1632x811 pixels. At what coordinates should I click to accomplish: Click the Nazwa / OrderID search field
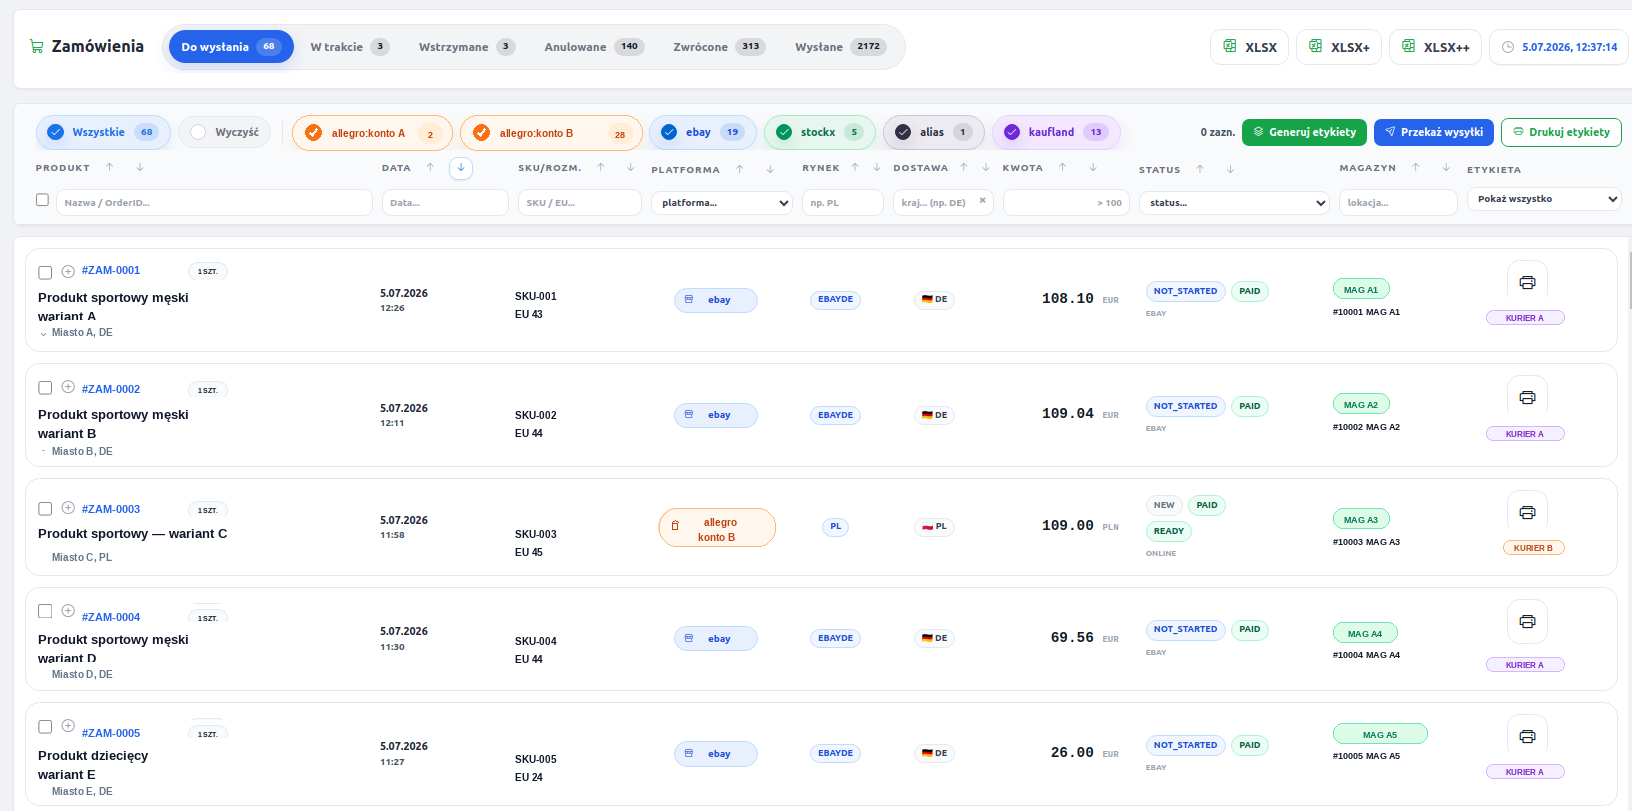(214, 203)
